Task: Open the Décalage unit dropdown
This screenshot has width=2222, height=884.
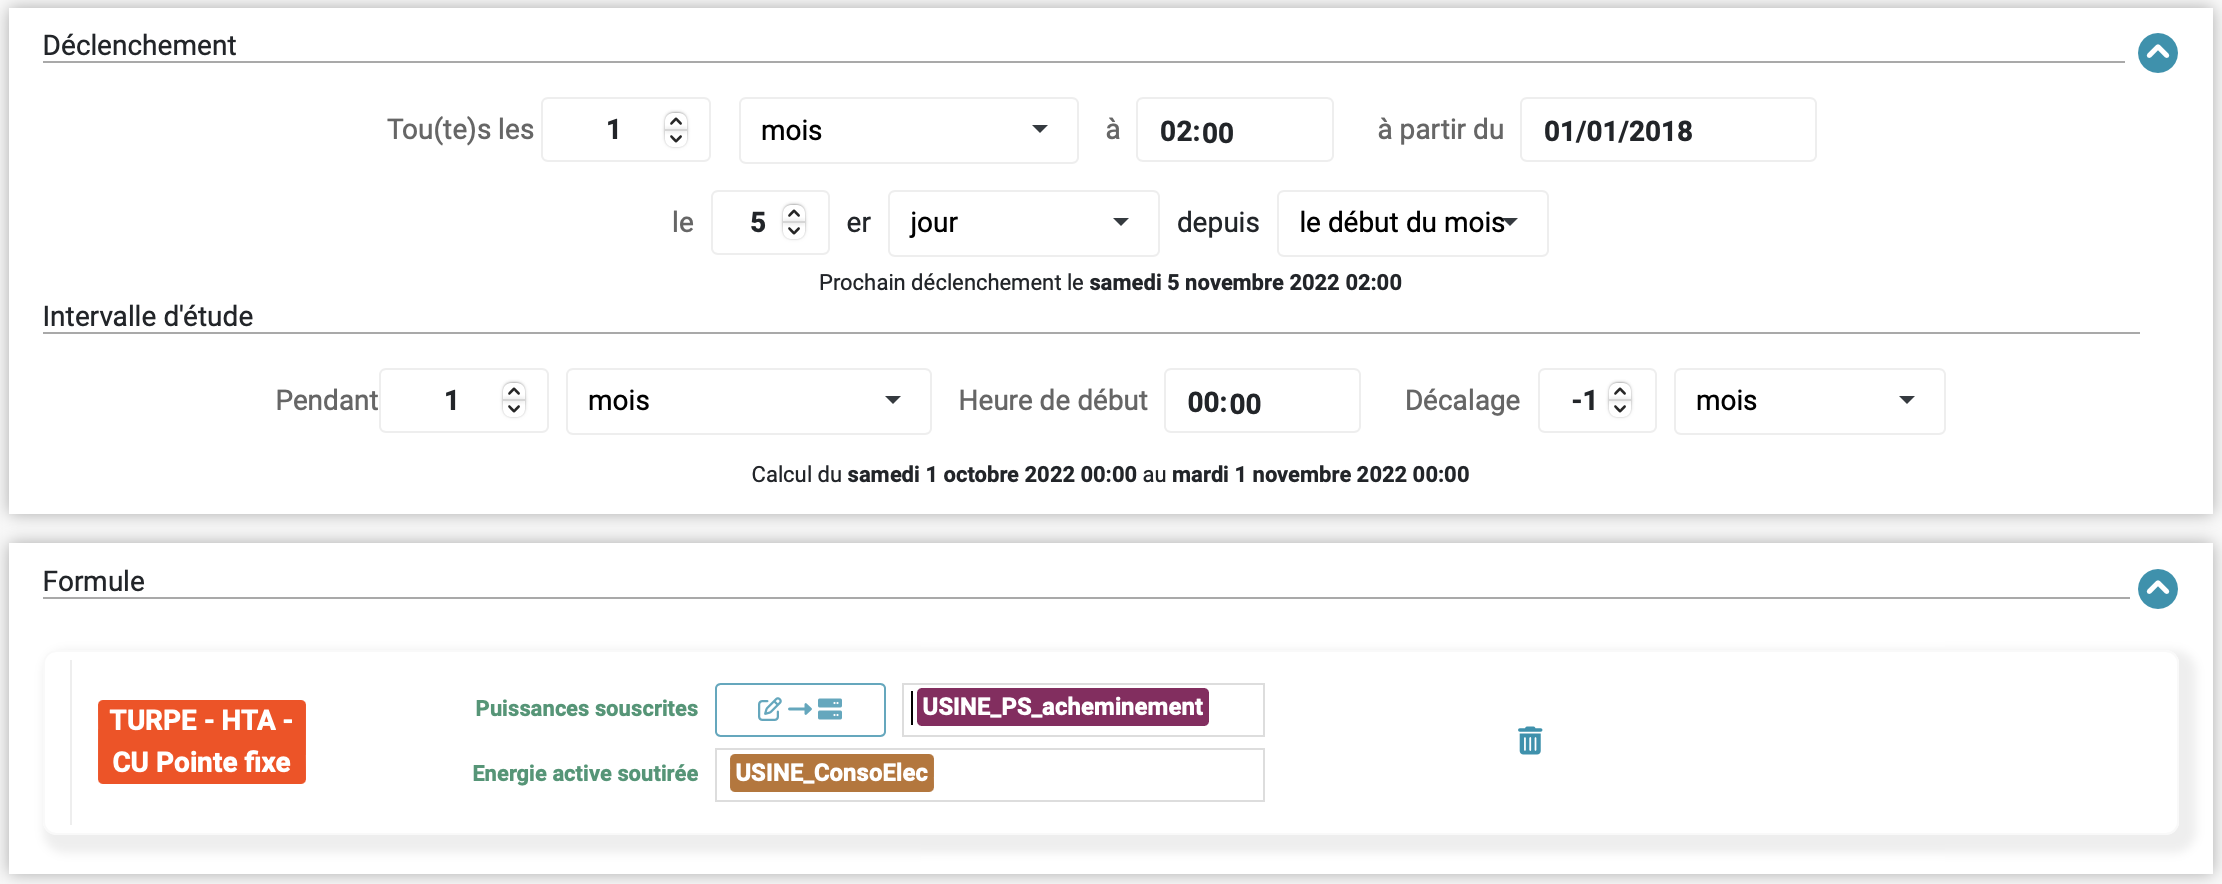Action: coord(1808,401)
